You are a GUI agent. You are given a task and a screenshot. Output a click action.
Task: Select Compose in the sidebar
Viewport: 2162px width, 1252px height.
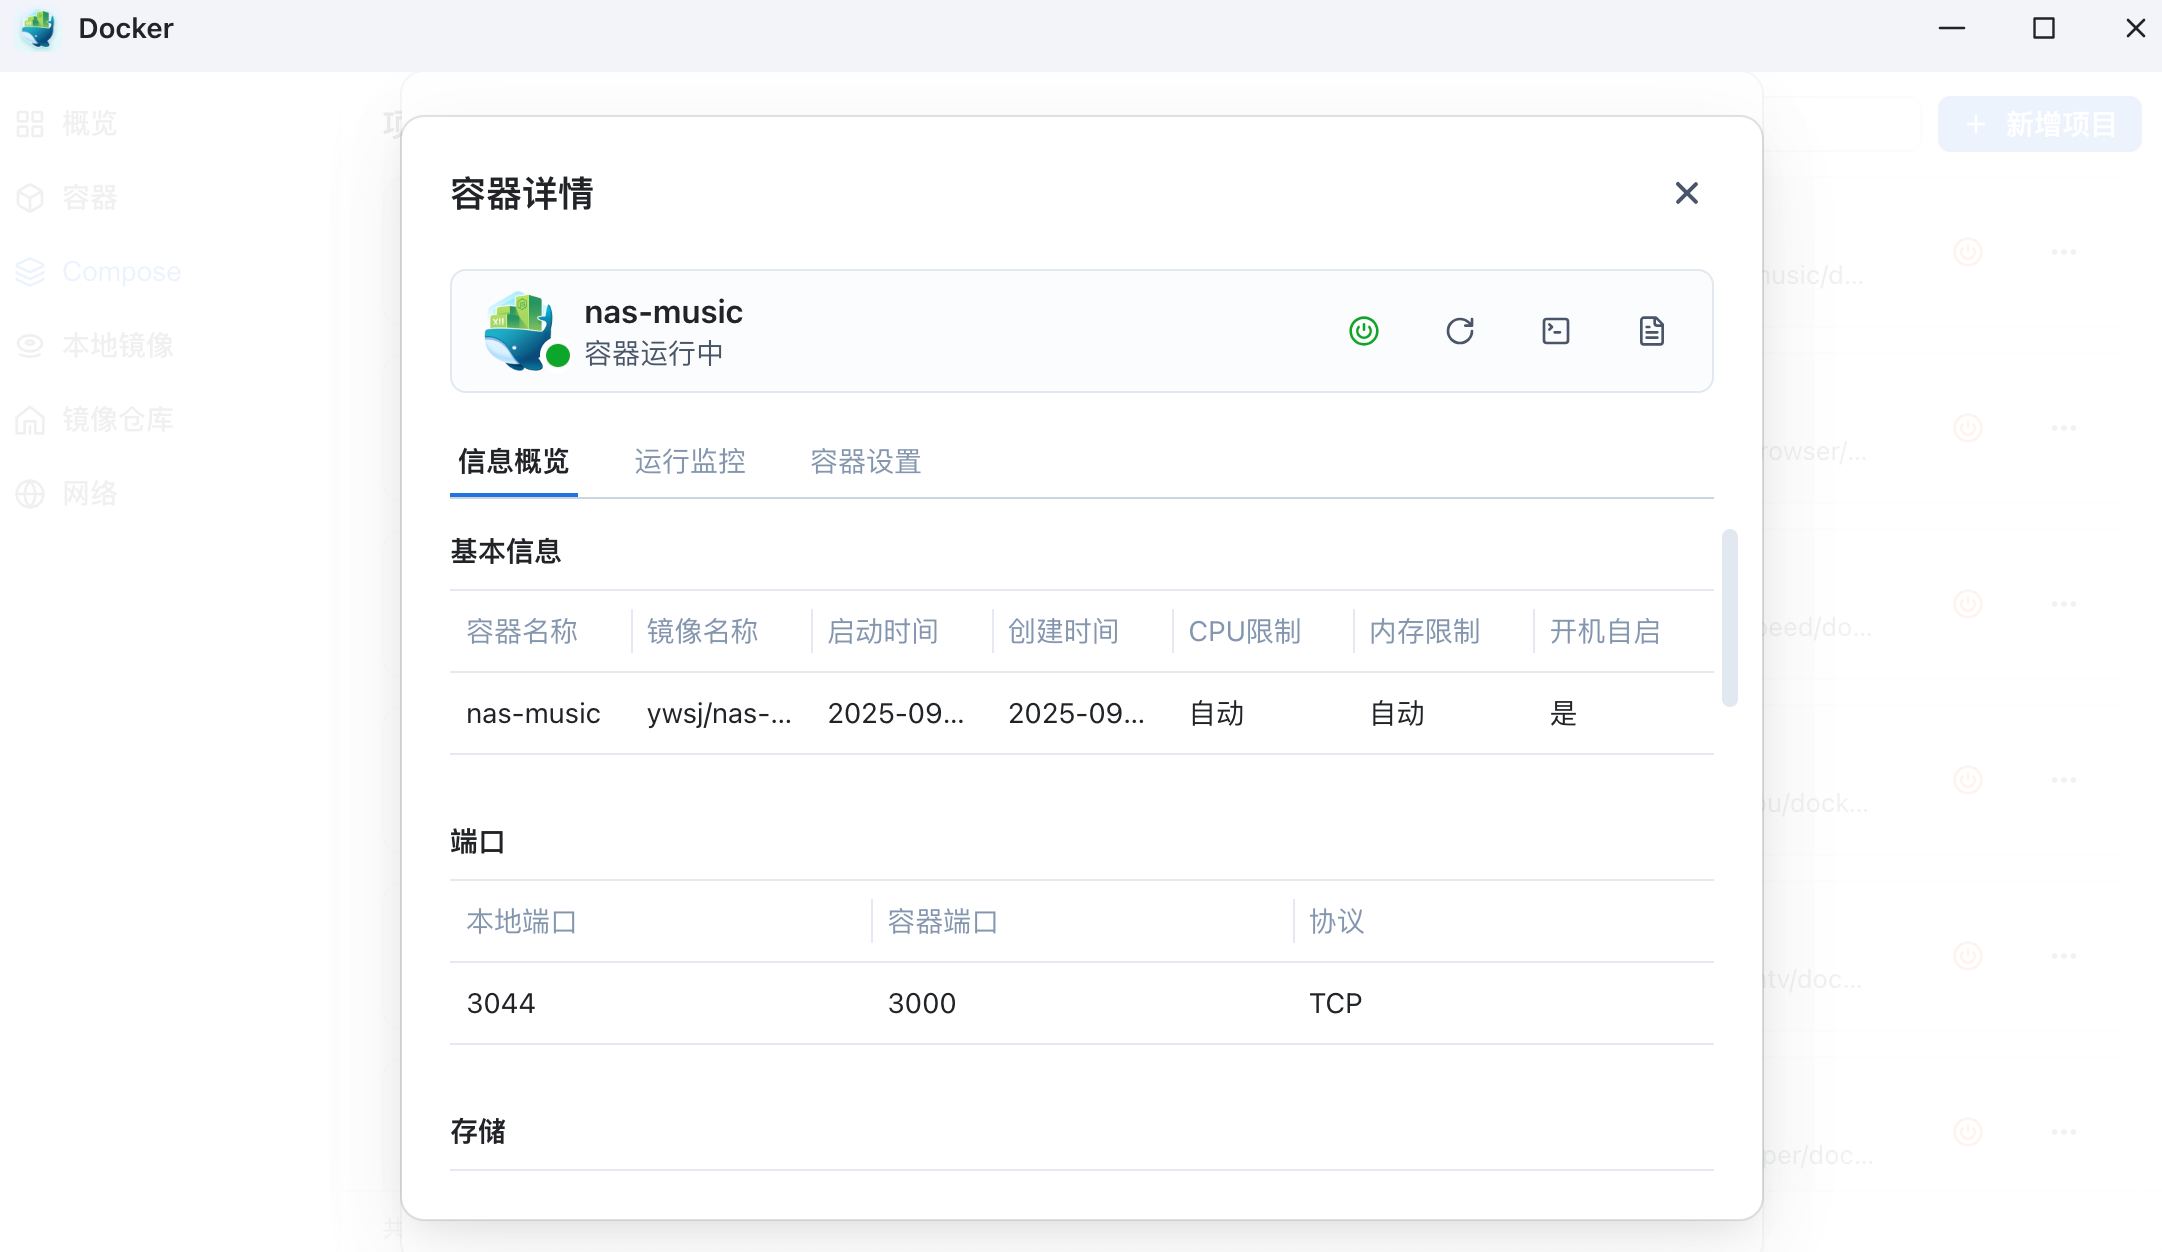(120, 272)
